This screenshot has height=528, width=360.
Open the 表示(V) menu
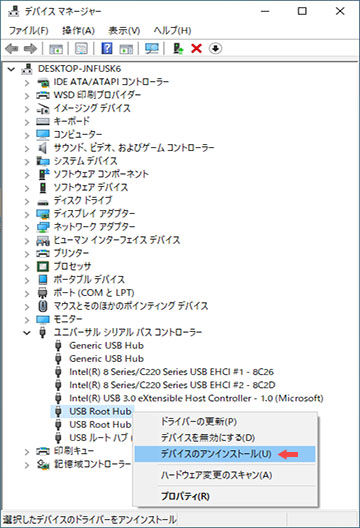click(x=124, y=31)
